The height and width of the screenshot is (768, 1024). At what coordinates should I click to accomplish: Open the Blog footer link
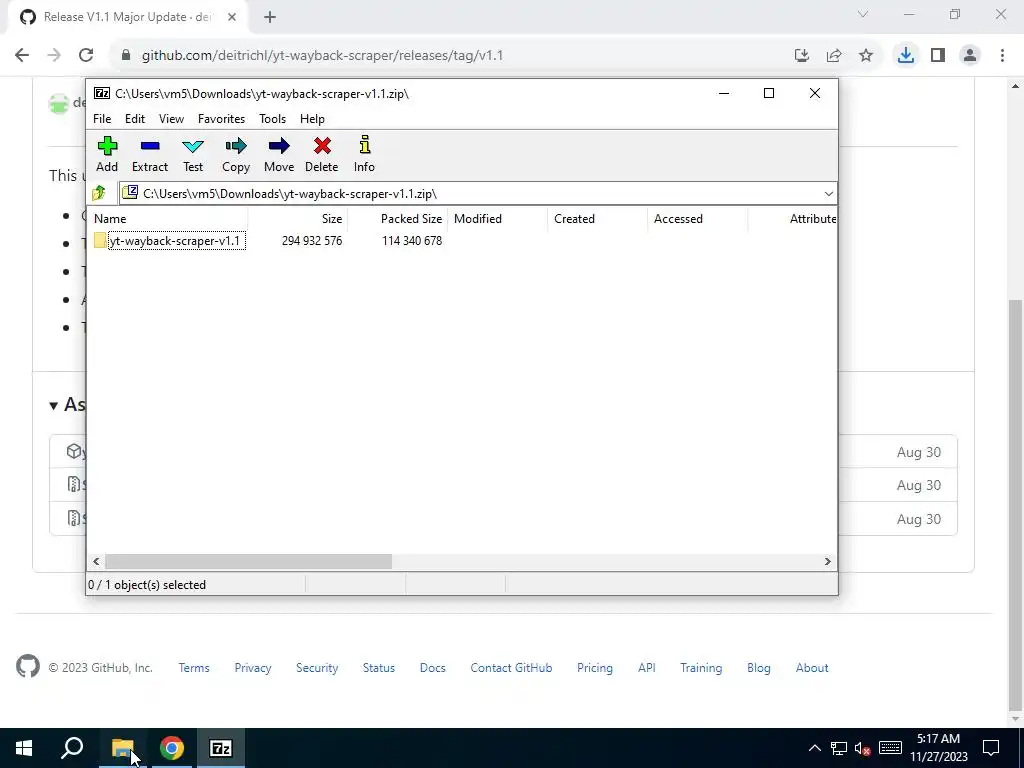point(759,667)
